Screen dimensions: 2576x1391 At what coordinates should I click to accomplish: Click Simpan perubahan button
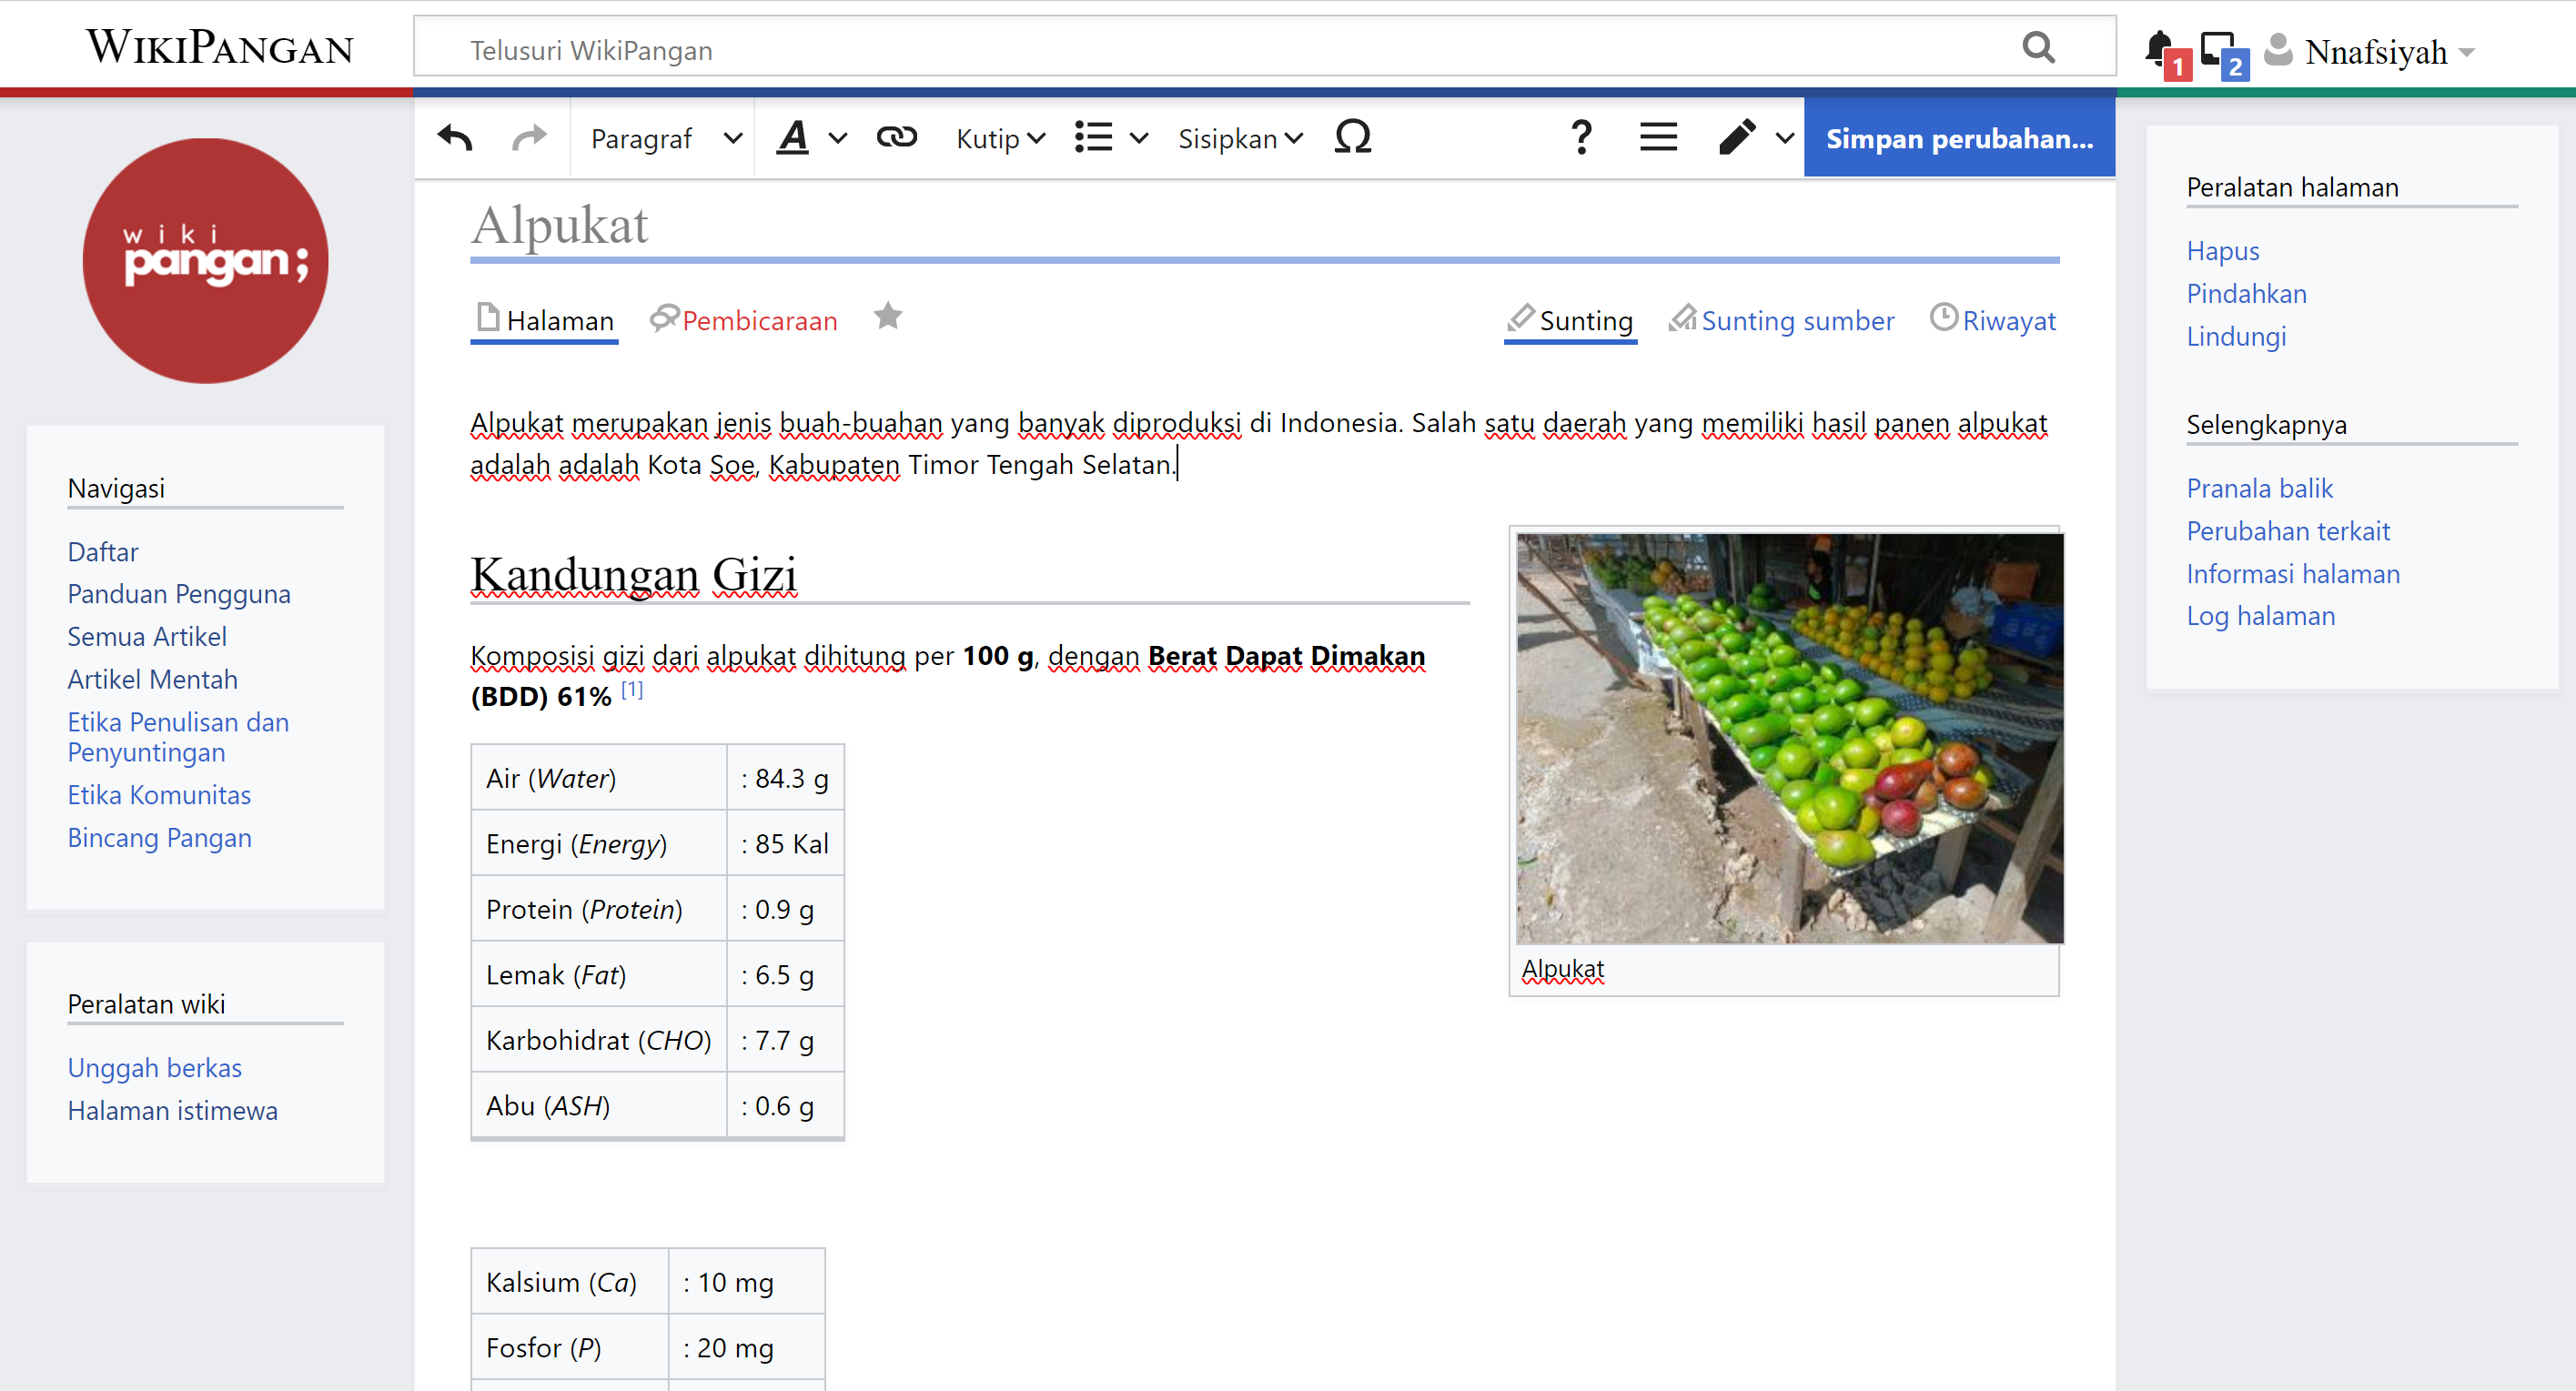click(1958, 138)
